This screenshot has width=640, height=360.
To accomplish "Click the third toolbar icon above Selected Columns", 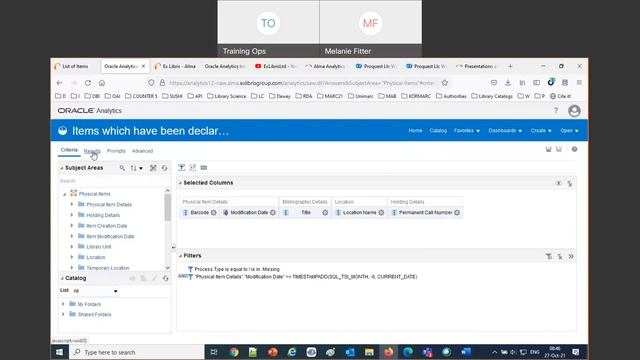I will coord(204,168).
